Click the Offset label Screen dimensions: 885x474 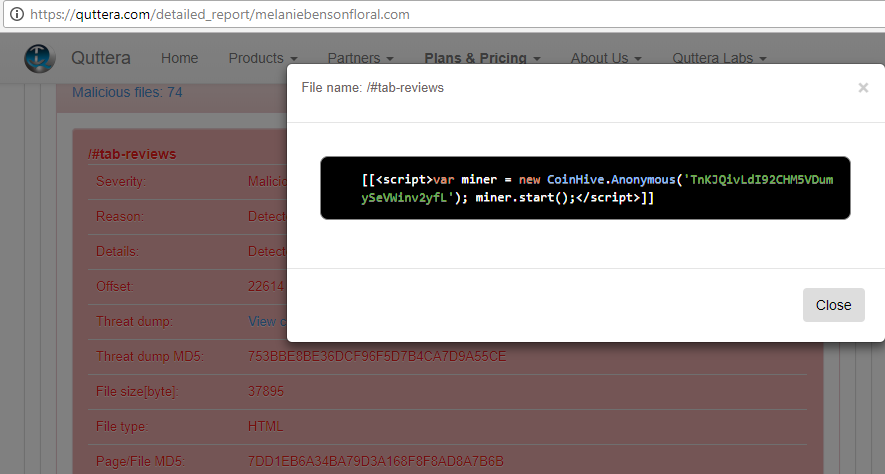point(115,287)
